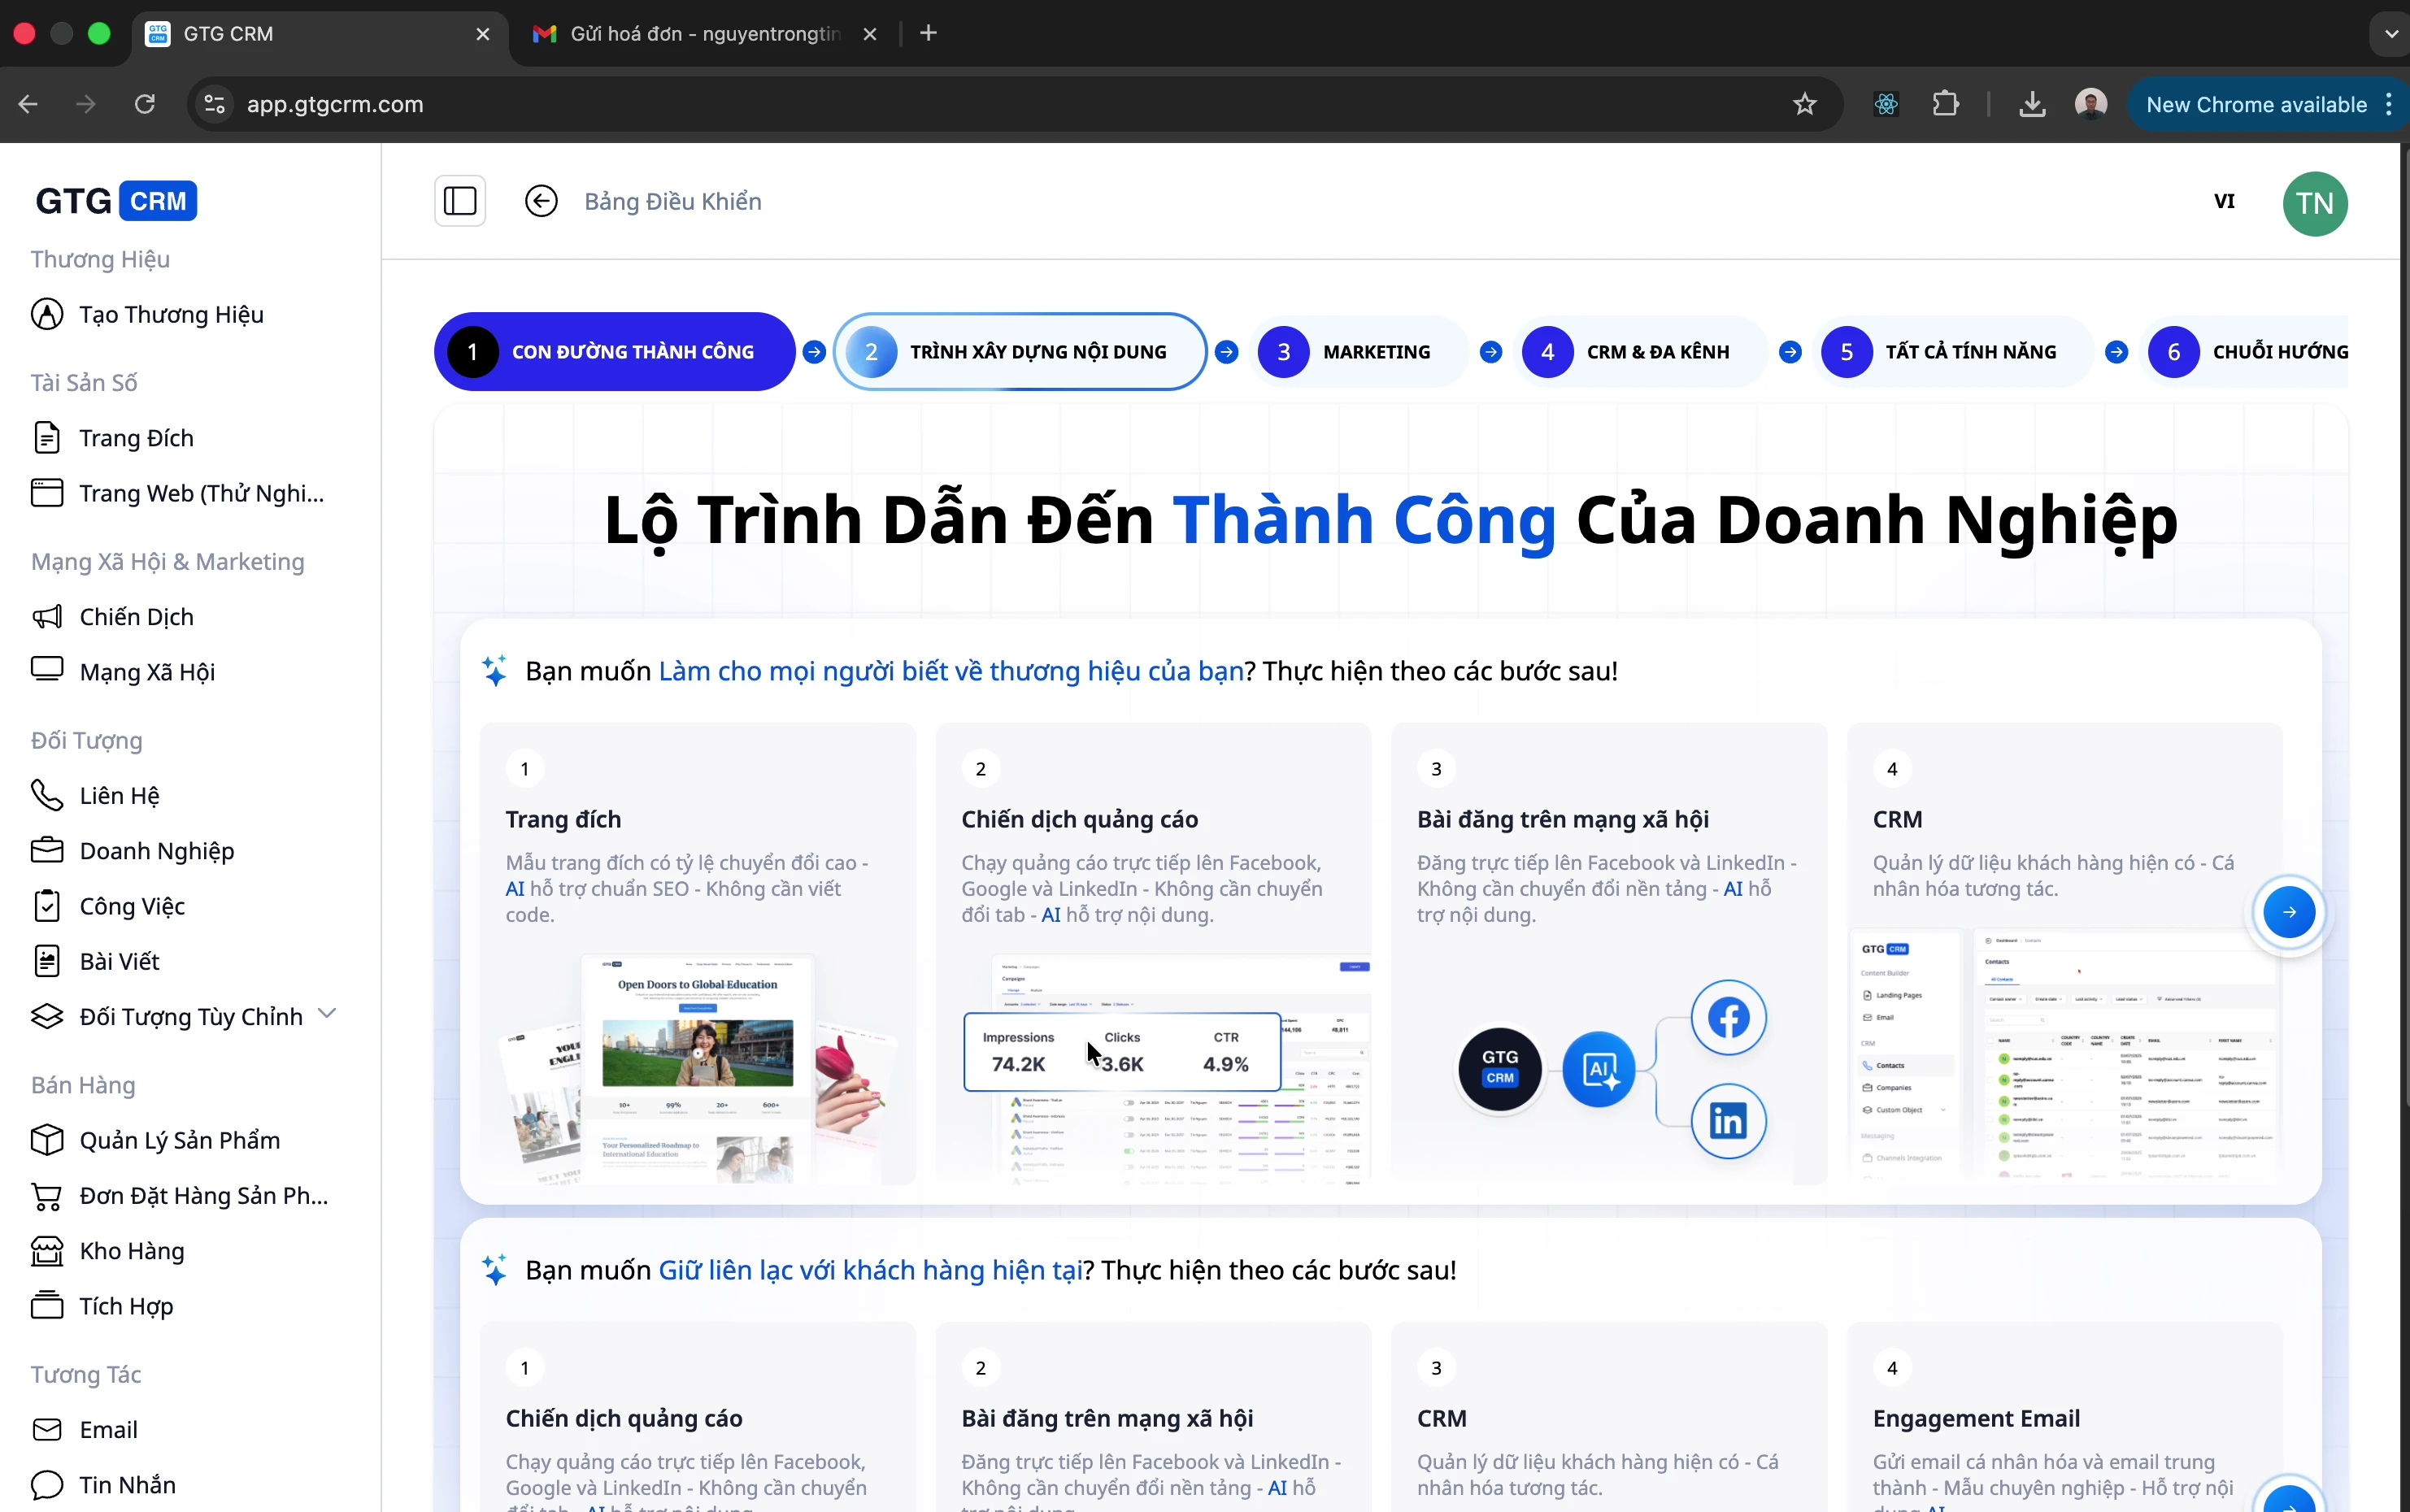Open Trang Đích landing pages icon
The image size is (2410, 1512).
pos(47,438)
